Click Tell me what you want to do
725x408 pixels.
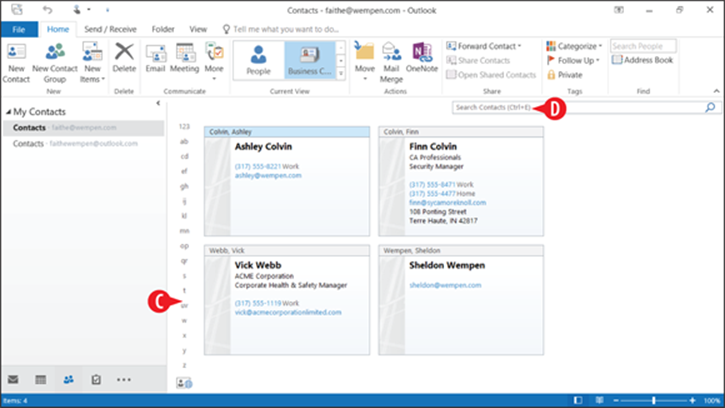coord(281,29)
